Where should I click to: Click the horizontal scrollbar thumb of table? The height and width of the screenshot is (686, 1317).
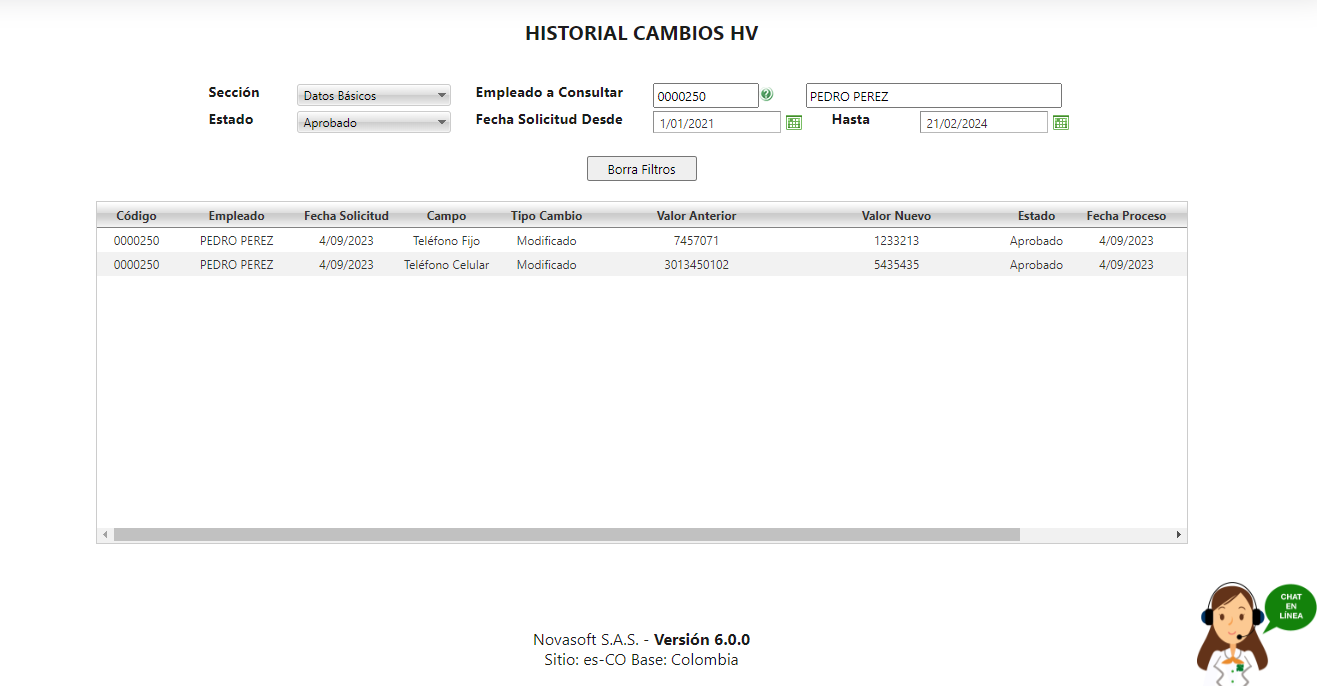pos(567,535)
